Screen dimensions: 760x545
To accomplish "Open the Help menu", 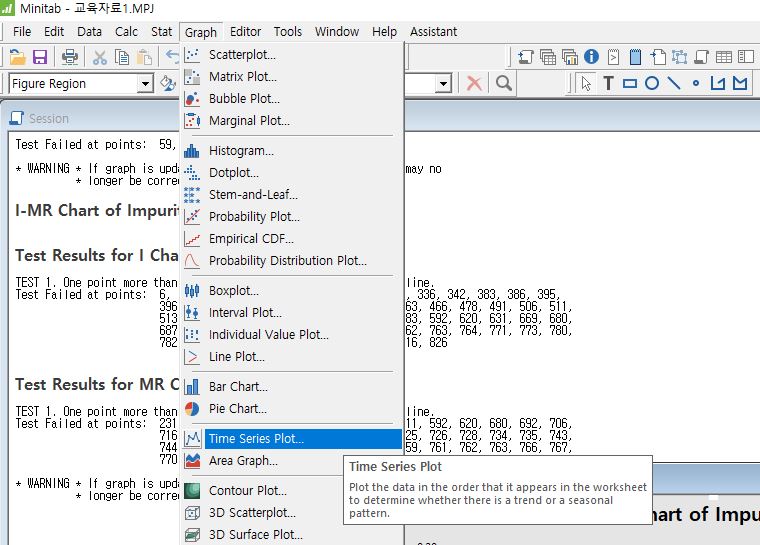I will pyautogui.click(x=384, y=32).
